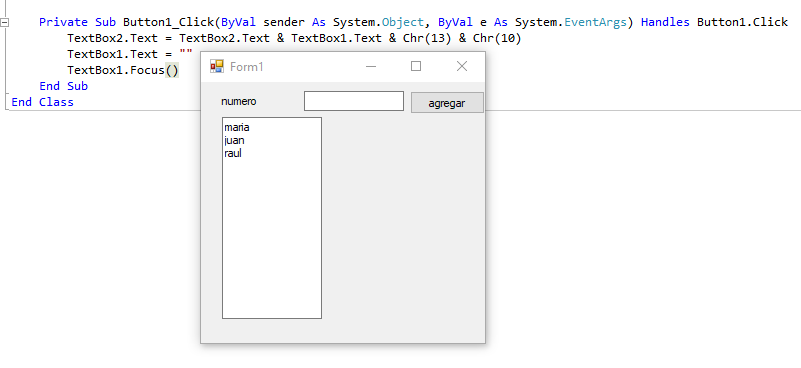Collapse the Button1_Click sub code block
This screenshot has height=368, width=801.
[5, 22]
